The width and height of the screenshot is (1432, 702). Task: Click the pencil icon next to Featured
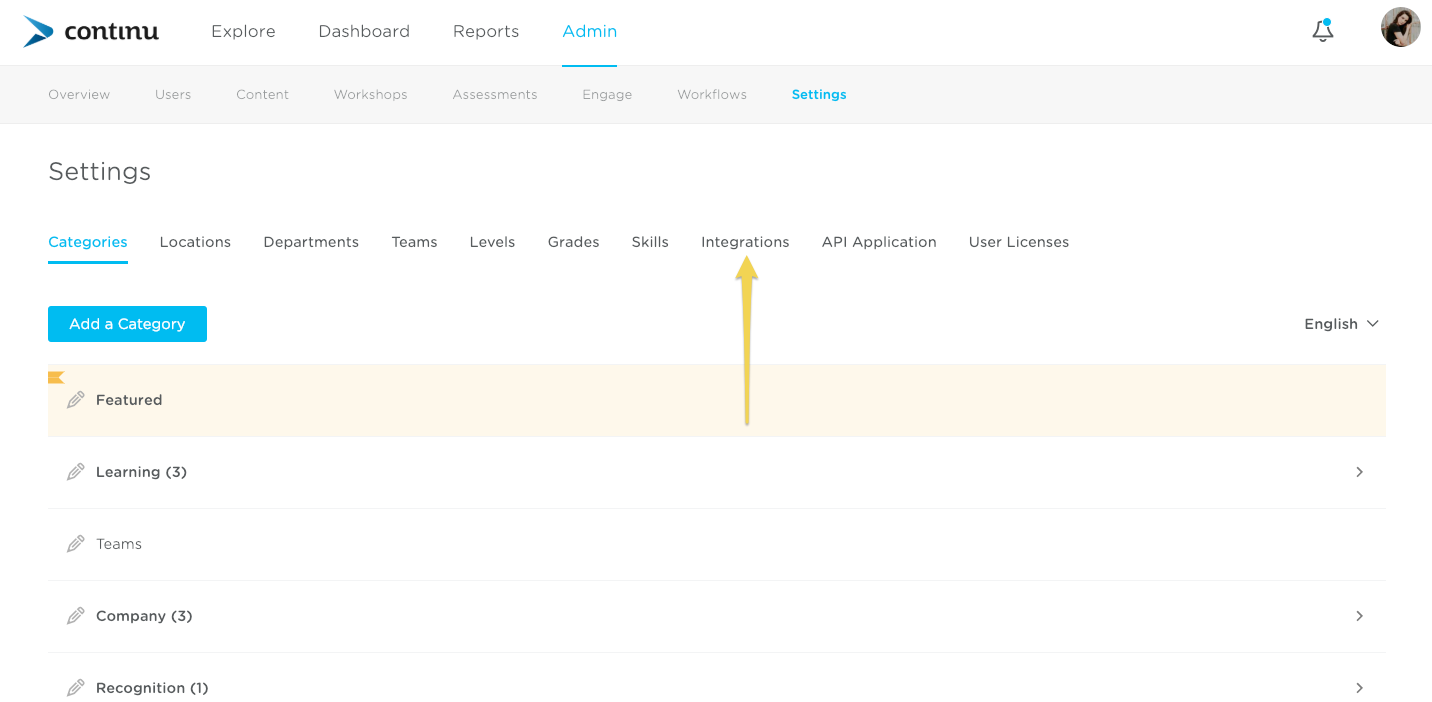click(76, 400)
